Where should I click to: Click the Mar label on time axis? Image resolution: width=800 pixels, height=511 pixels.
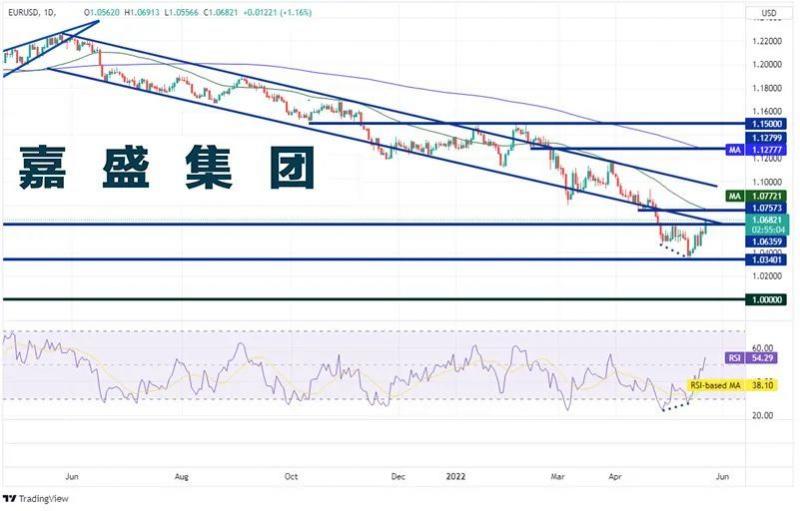click(558, 476)
